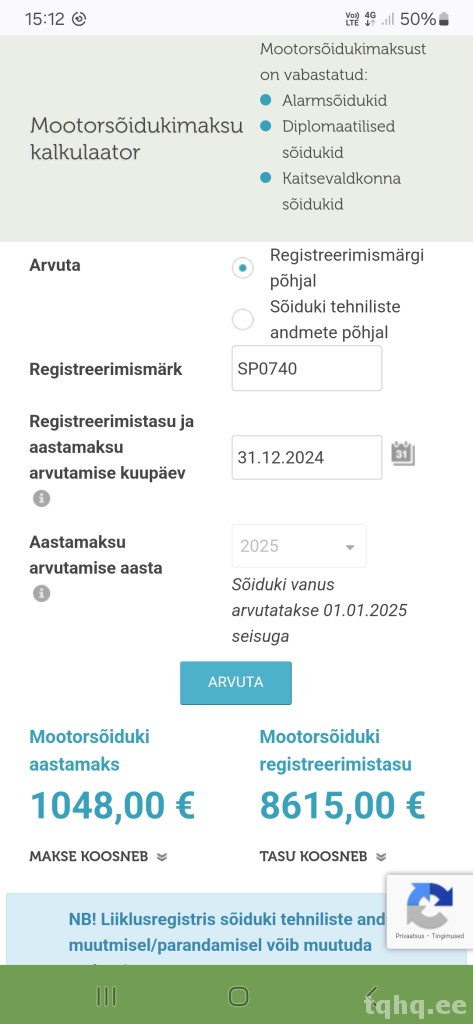Open the Tingimused link in reCAPTCHA badge

447,936
